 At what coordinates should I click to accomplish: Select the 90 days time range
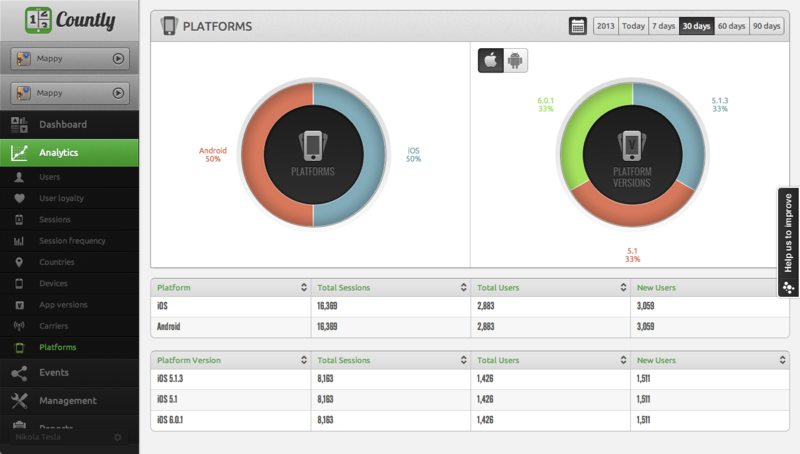(x=767, y=26)
